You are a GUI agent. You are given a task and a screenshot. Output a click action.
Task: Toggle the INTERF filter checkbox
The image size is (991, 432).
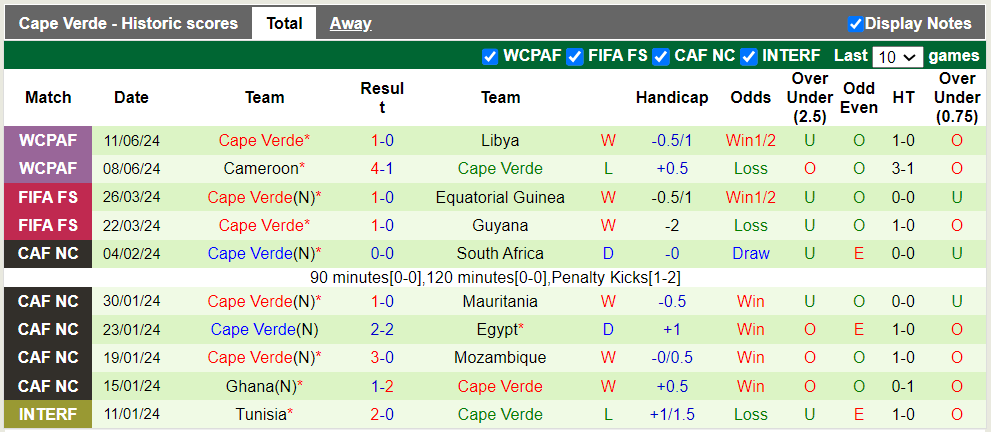(x=748, y=56)
